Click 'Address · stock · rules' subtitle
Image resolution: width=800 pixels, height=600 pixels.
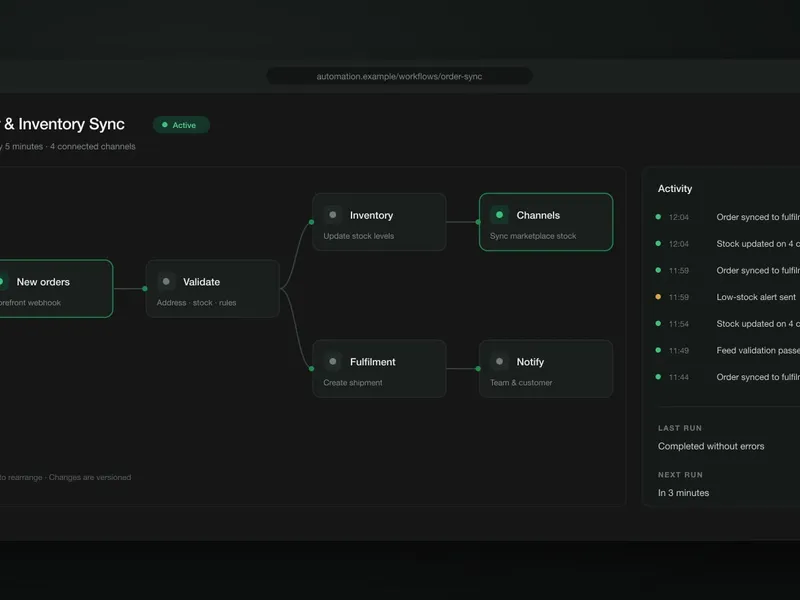(196, 303)
